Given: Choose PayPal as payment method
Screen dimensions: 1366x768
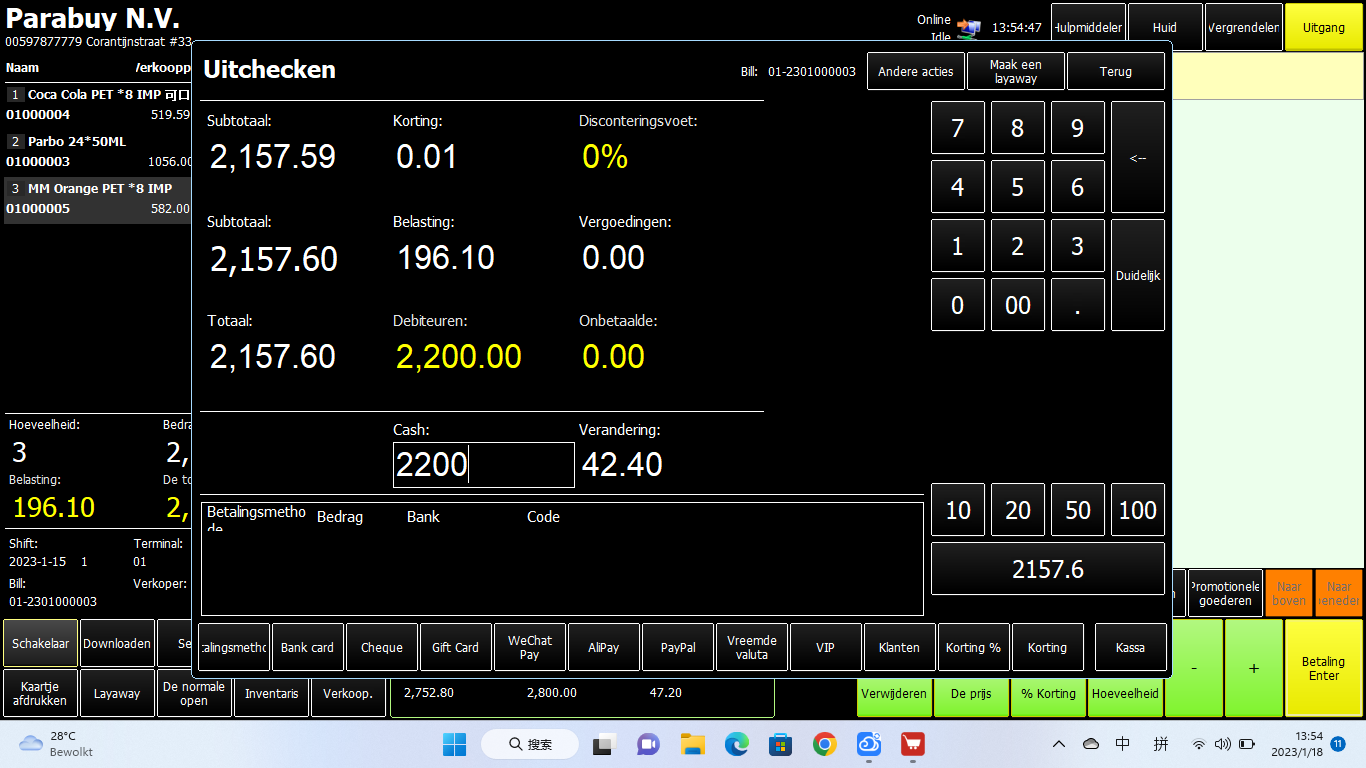Looking at the screenshot, I should 678,647.
